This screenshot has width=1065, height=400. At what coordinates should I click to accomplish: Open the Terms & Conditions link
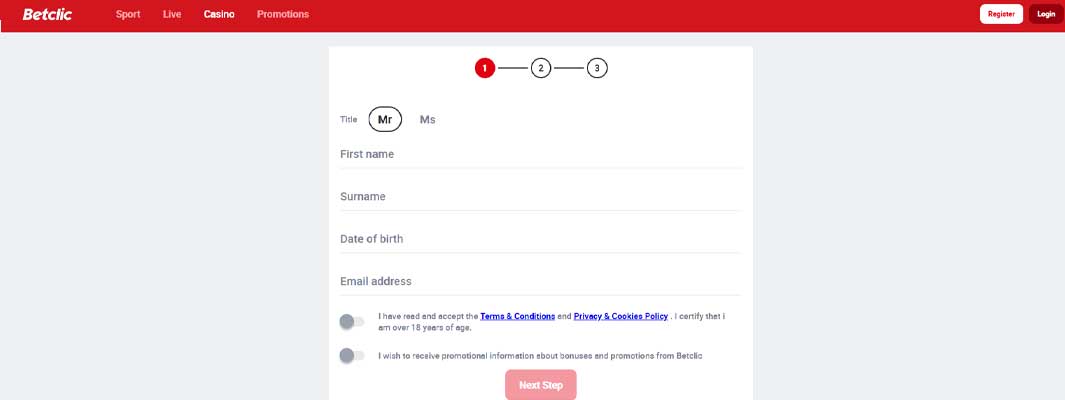[518, 316]
